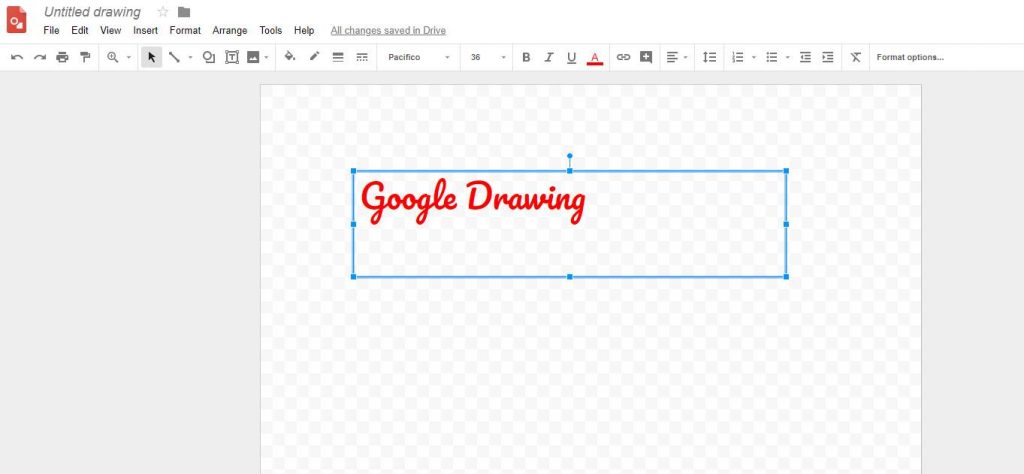Select the Paint format roller icon
The height and width of the screenshot is (474, 1024).
point(85,57)
